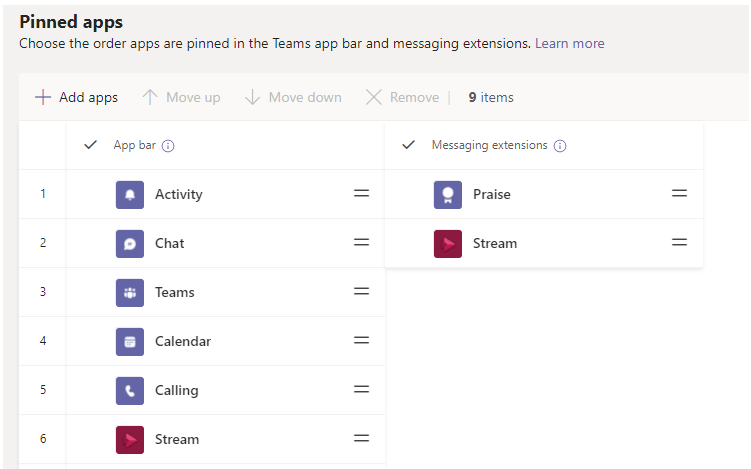Image resolution: width=751 pixels, height=469 pixels.
Task: Click the Calling phone icon
Action: [x=130, y=390]
